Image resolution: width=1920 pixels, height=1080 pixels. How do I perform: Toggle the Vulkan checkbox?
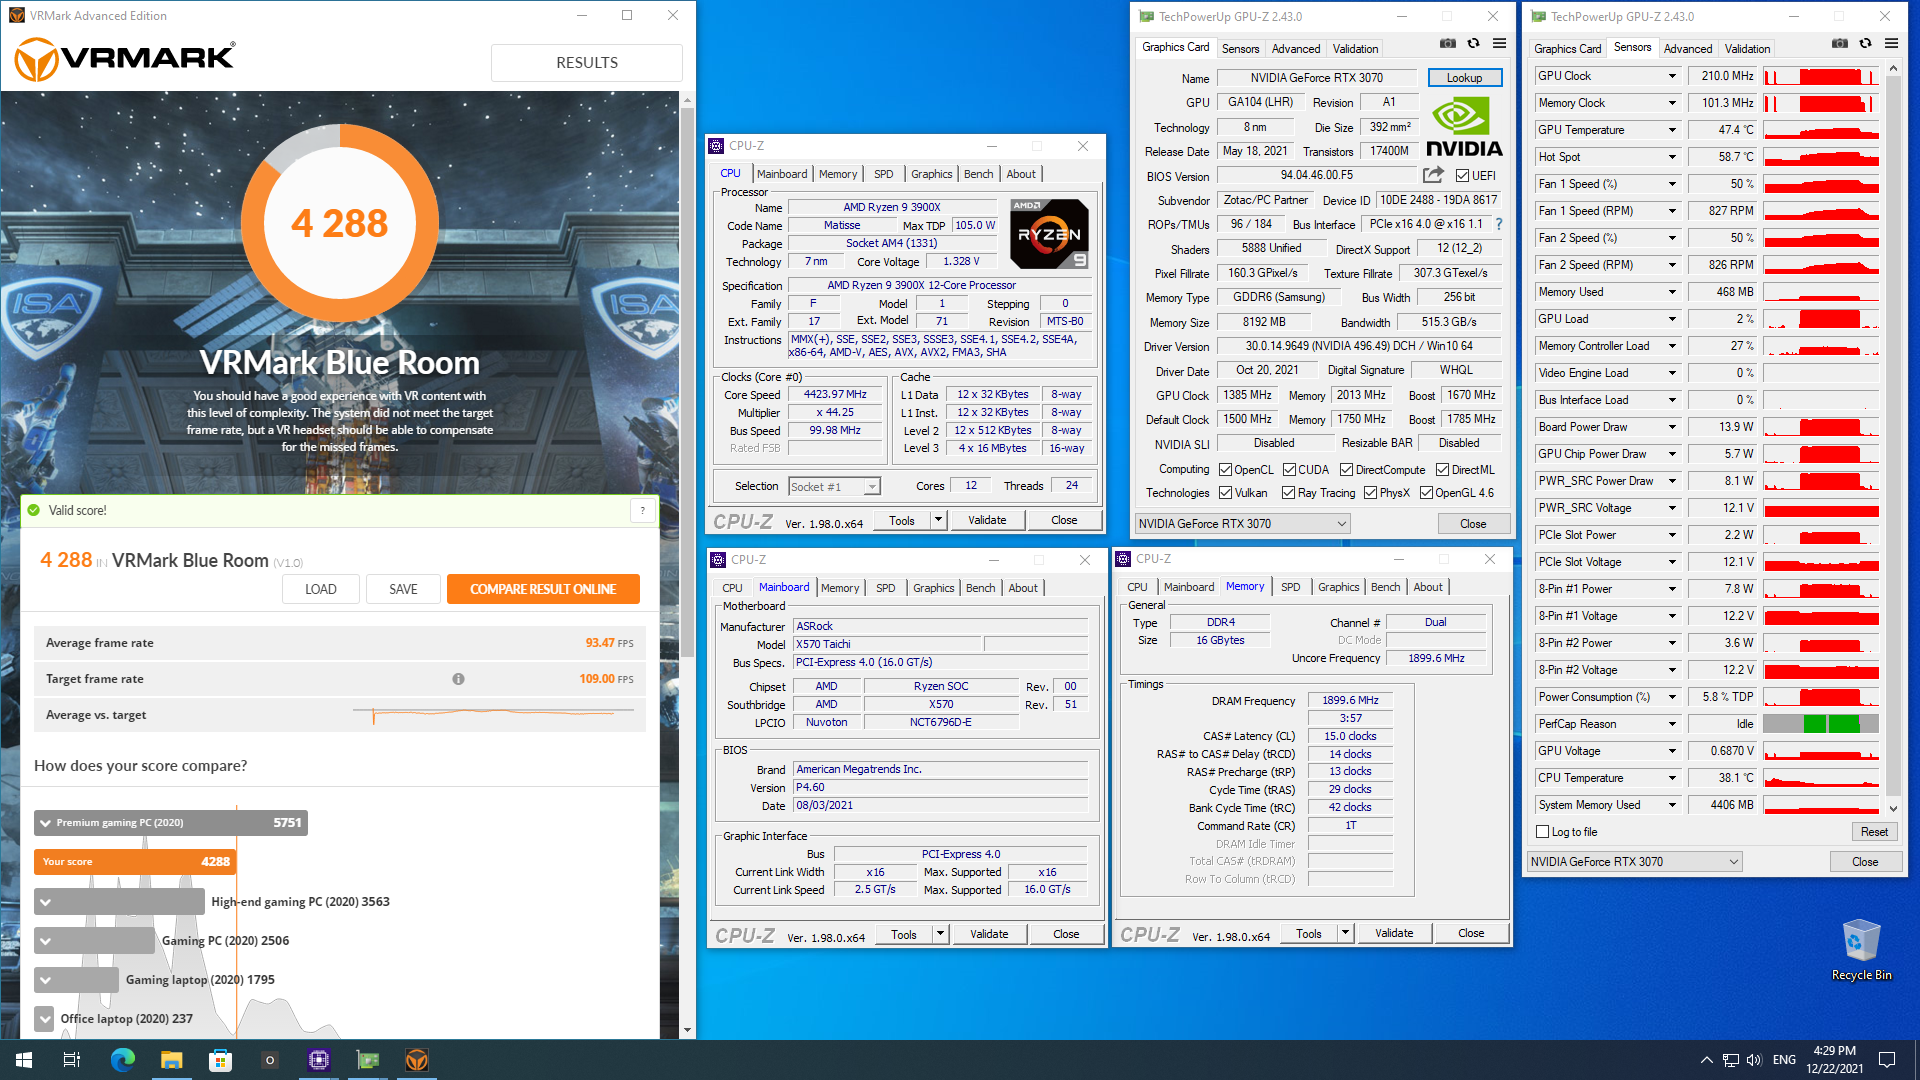1225,493
